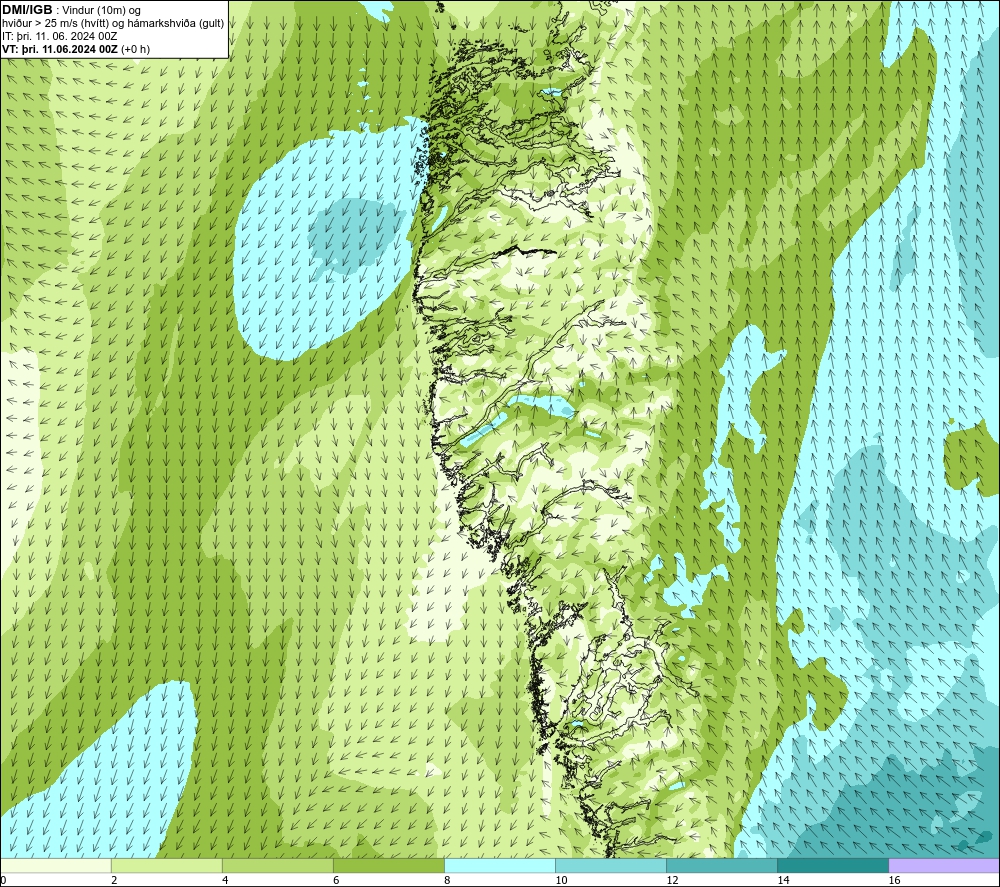Click the purple above-16 m/s legend swatch
Image resolution: width=1000 pixels, height=887 pixels.
tap(944, 865)
